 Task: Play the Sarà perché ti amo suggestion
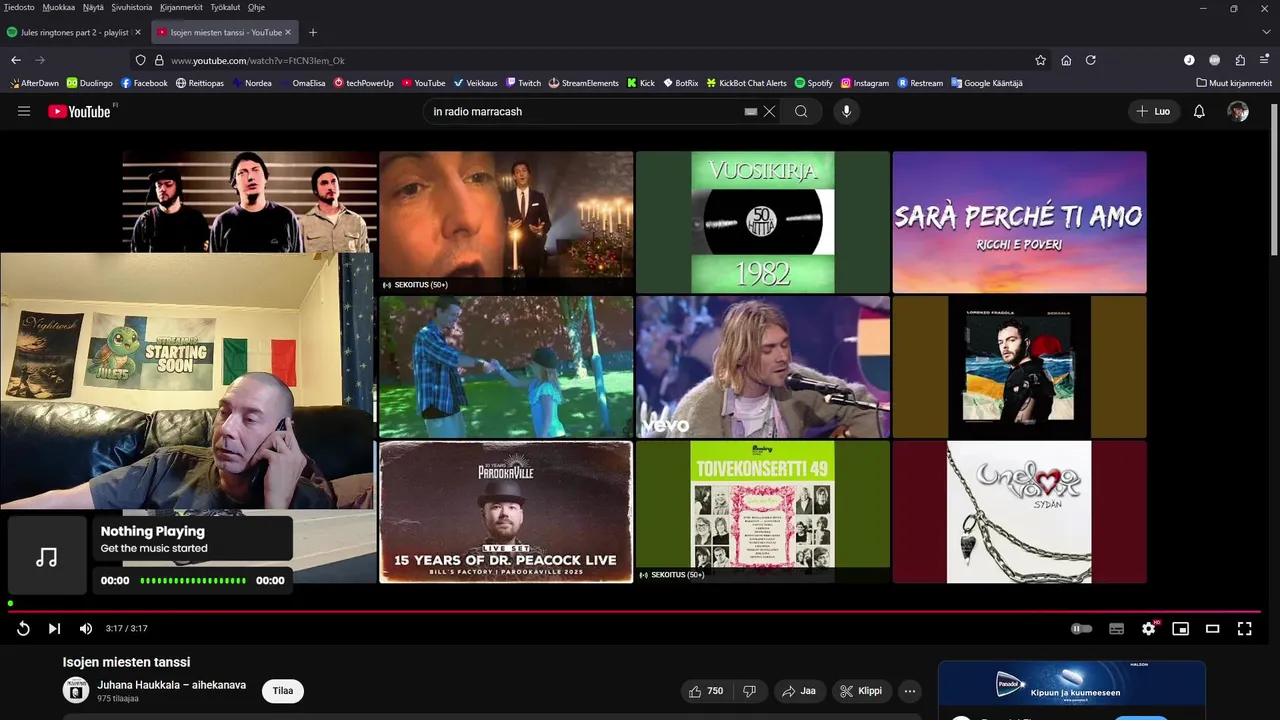(x=1019, y=222)
